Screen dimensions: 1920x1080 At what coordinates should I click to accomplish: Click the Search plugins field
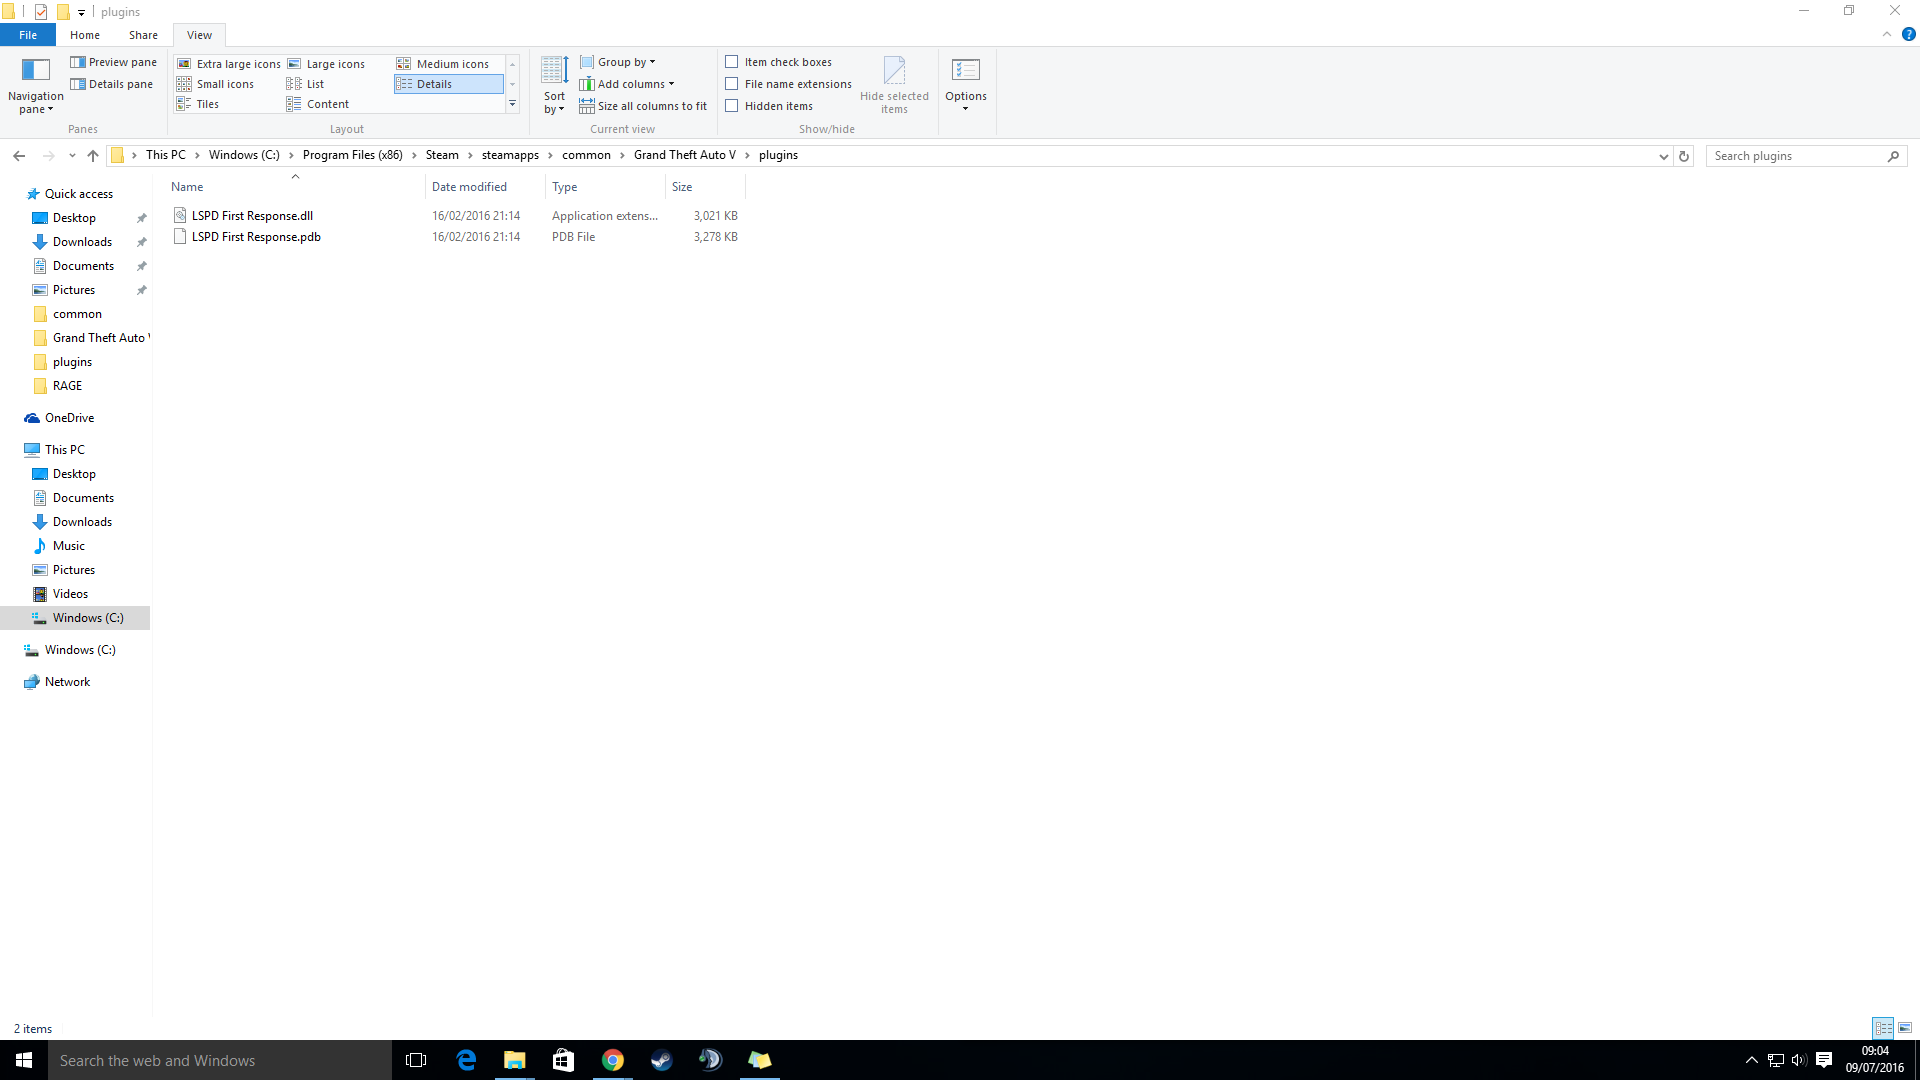coord(1795,156)
